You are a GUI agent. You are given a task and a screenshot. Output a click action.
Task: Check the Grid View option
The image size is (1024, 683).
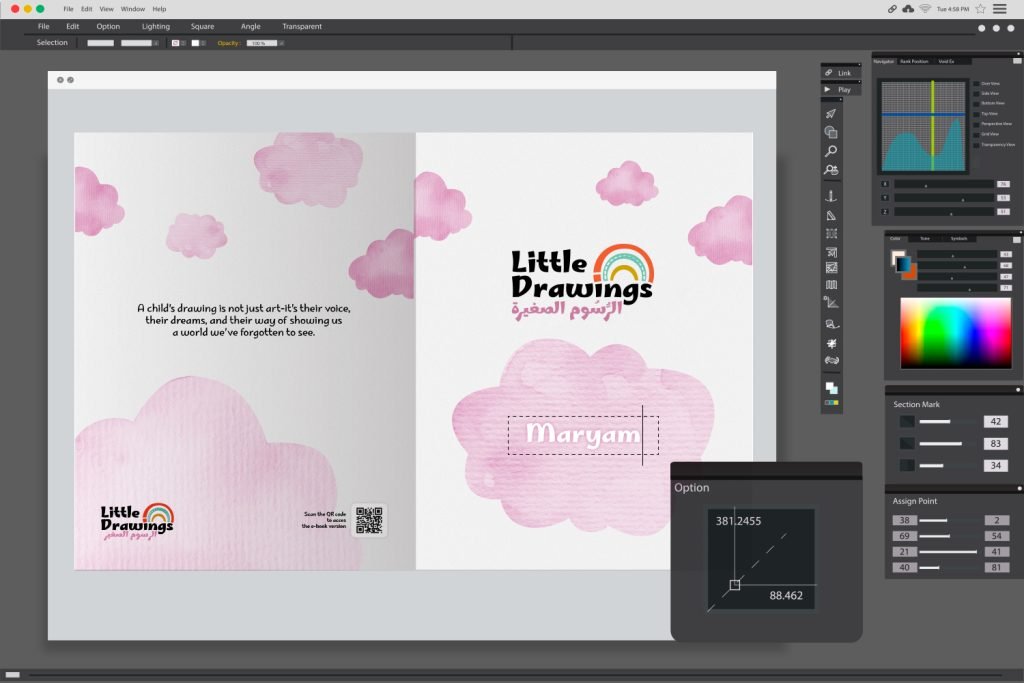pos(977,133)
